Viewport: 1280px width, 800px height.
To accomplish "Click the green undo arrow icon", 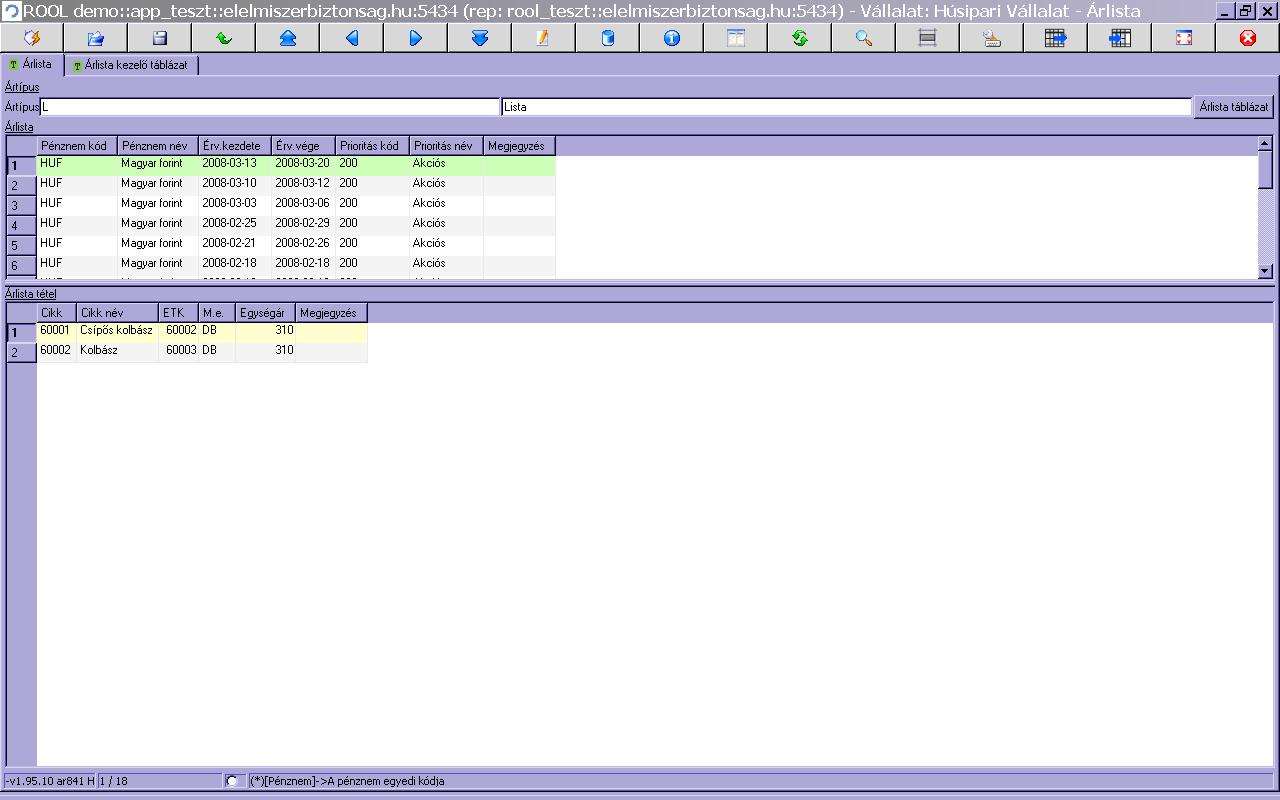I will (x=224, y=38).
